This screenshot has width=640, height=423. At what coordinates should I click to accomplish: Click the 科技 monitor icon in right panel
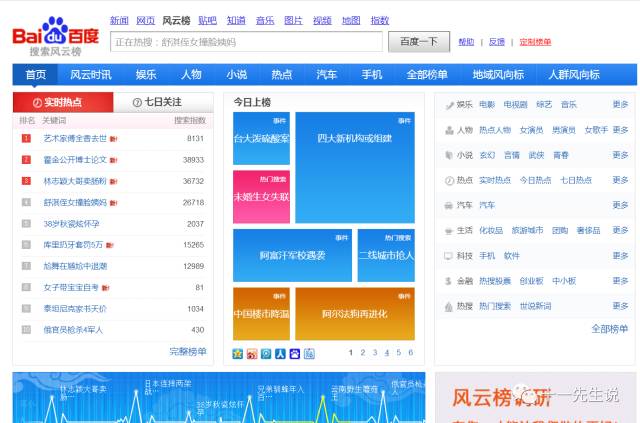coord(449,255)
